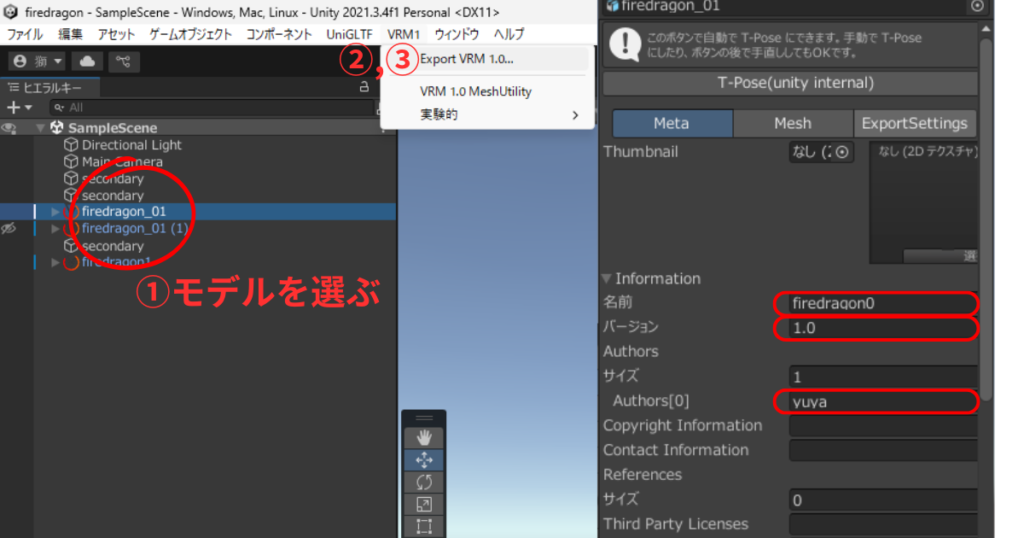Open the VRM1 menu
Screen dimensions: 1024x538
403,35
